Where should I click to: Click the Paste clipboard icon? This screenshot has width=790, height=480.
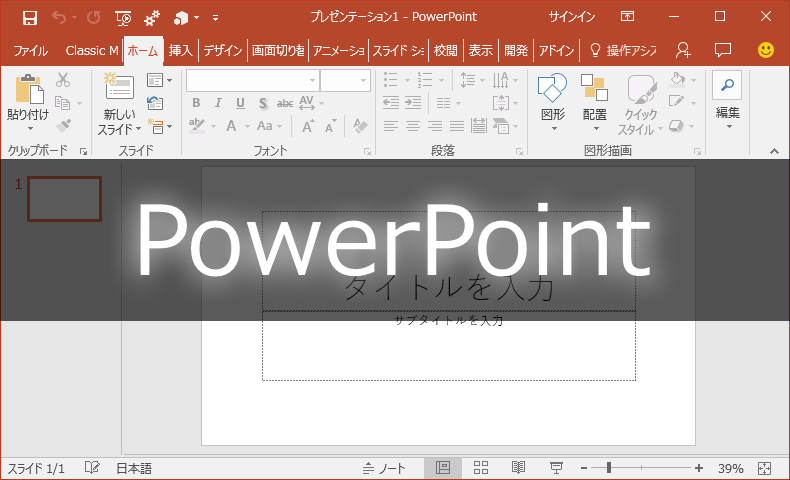click(29, 90)
